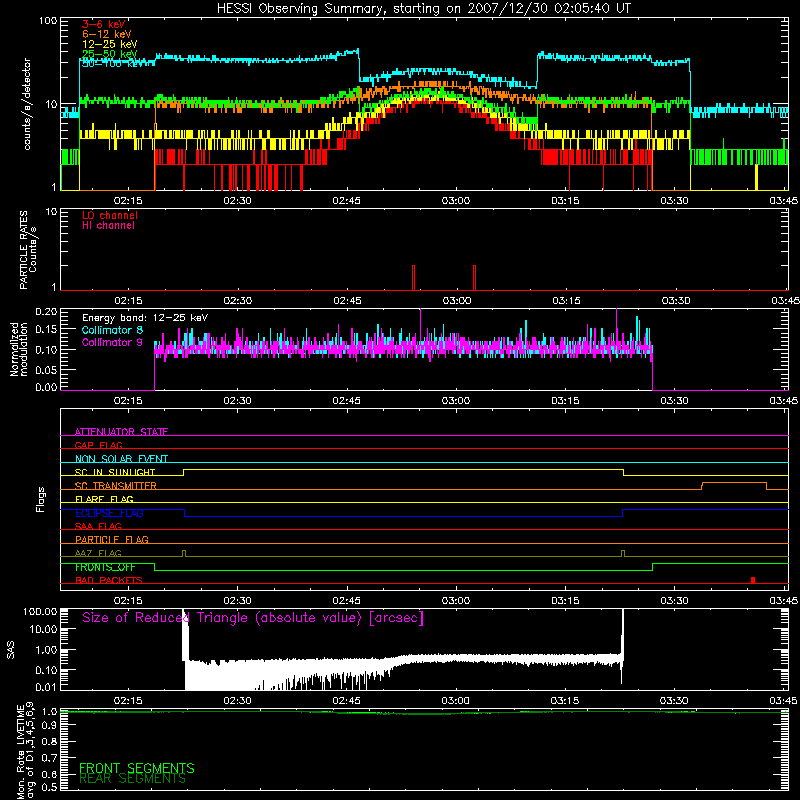Click the NON_SOLAR_EVENT flag label
This screenshot has width=800, height=800.
pos(121,459)
